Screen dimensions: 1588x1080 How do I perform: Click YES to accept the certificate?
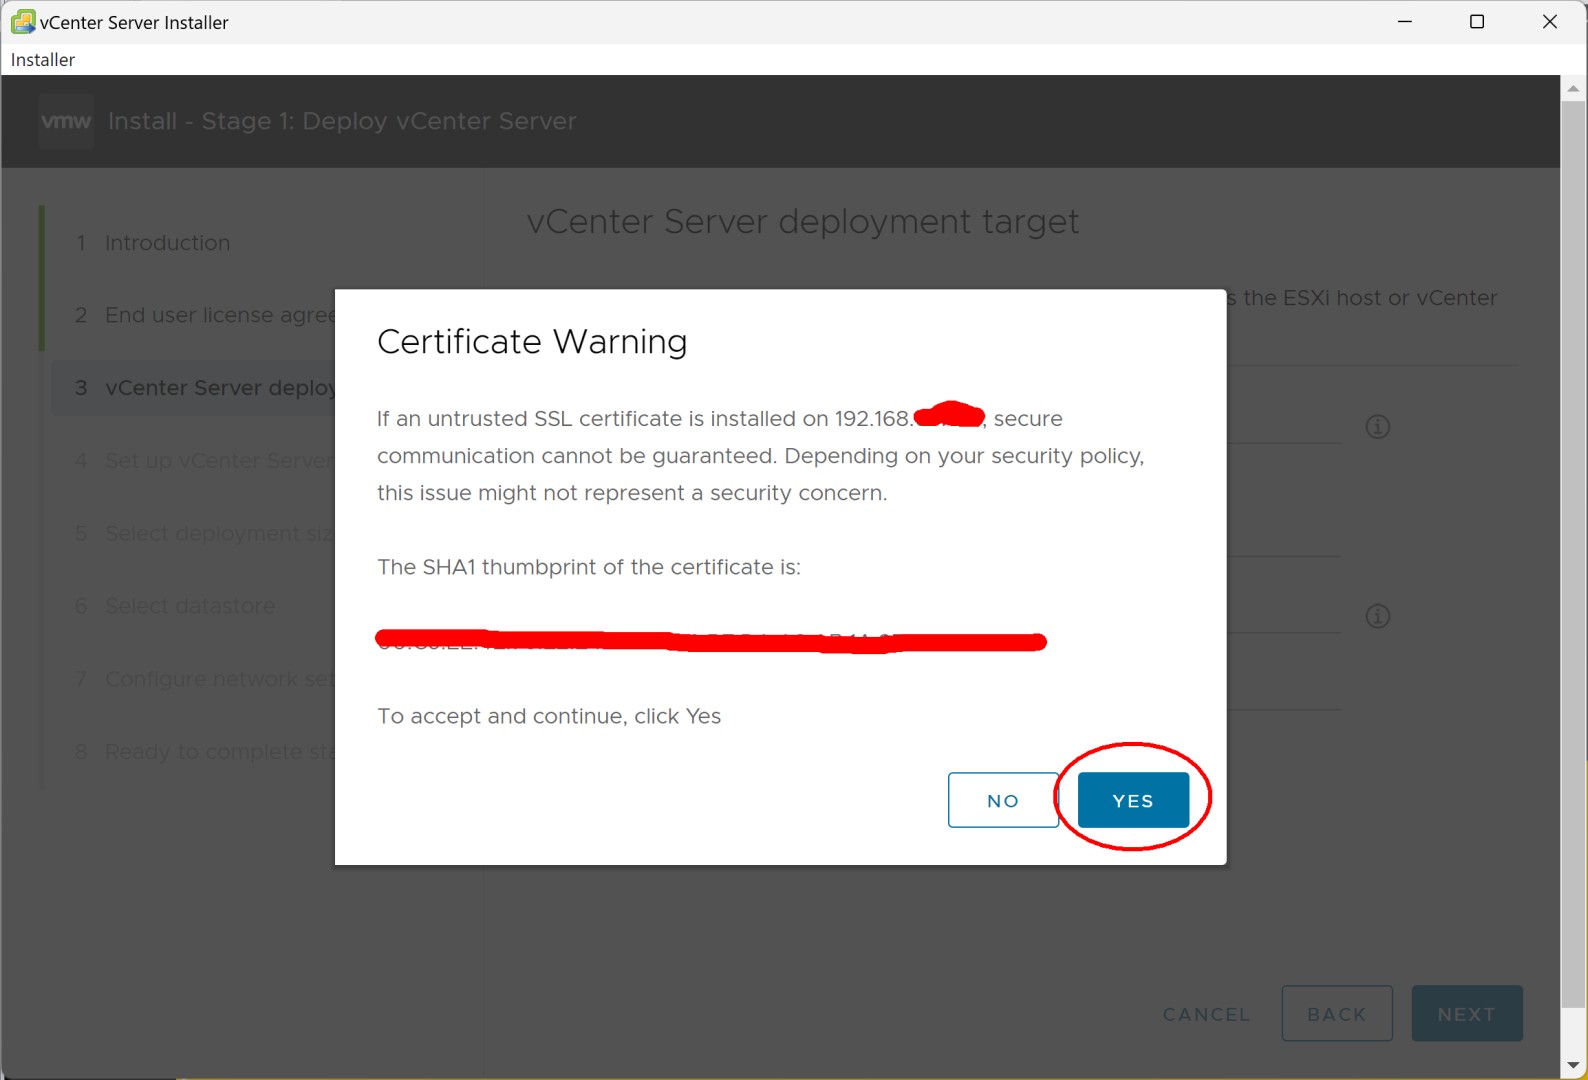coord(1133,800)
